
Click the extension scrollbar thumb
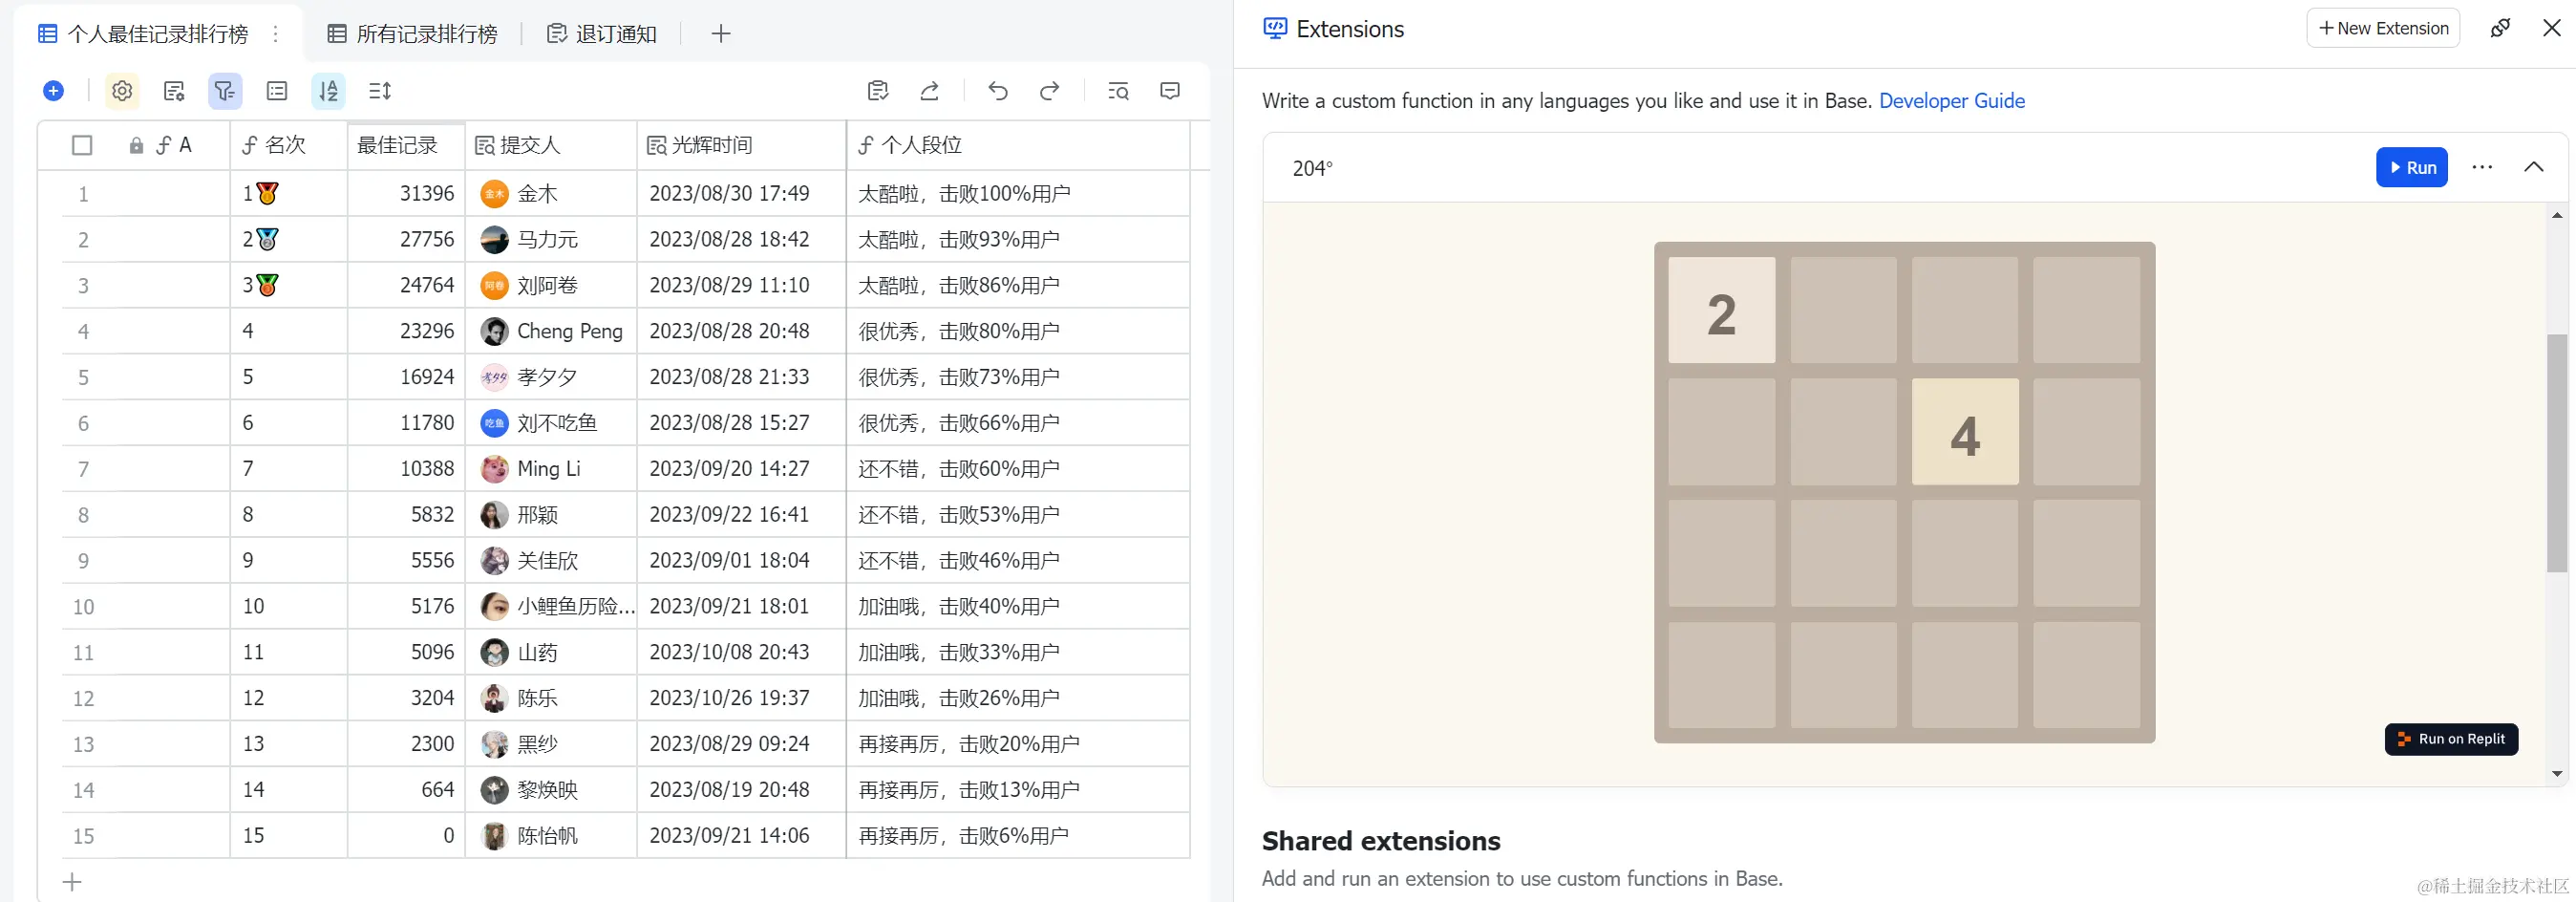(2557, 453)
